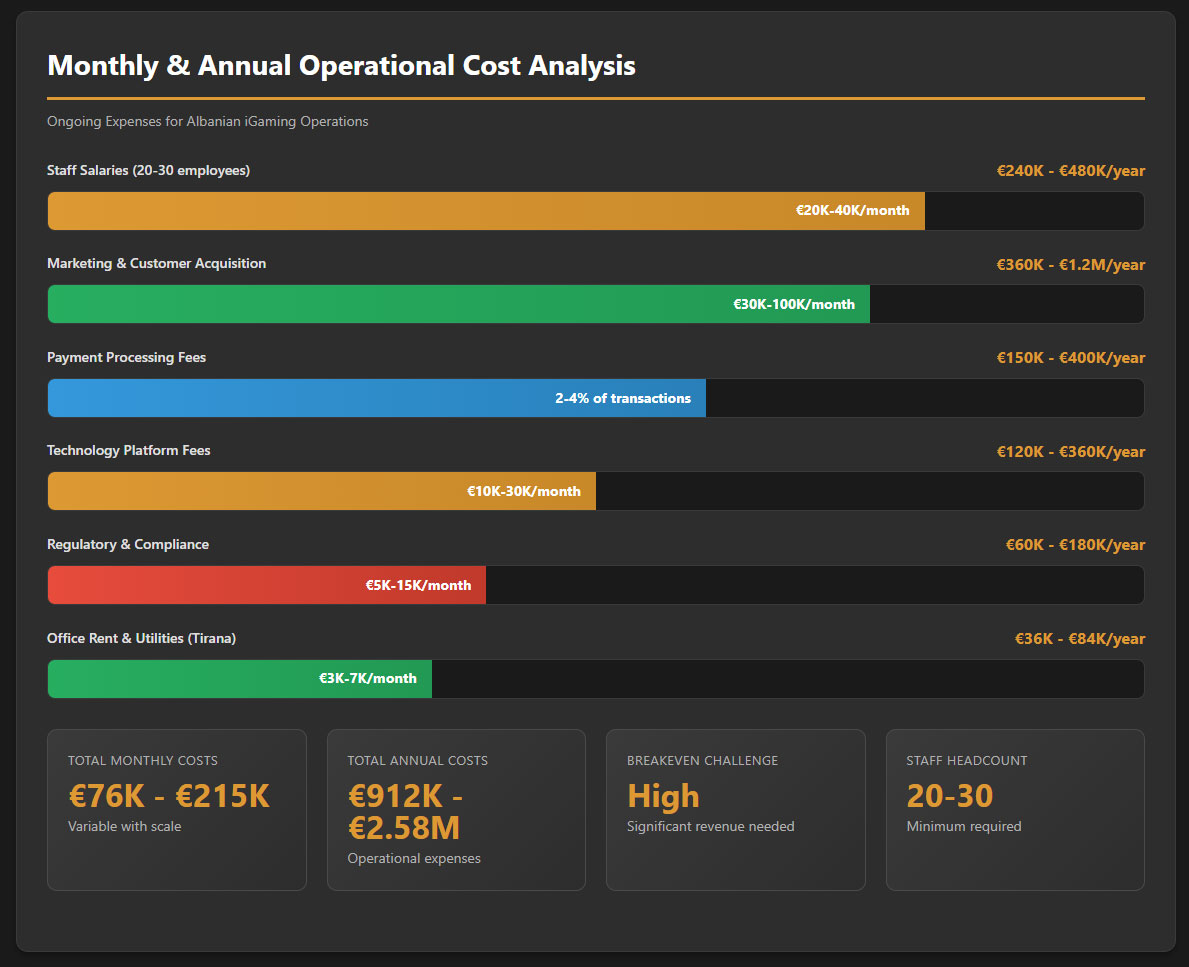Click the Office Rent & Utilities bar

click(x=240, y=678)
